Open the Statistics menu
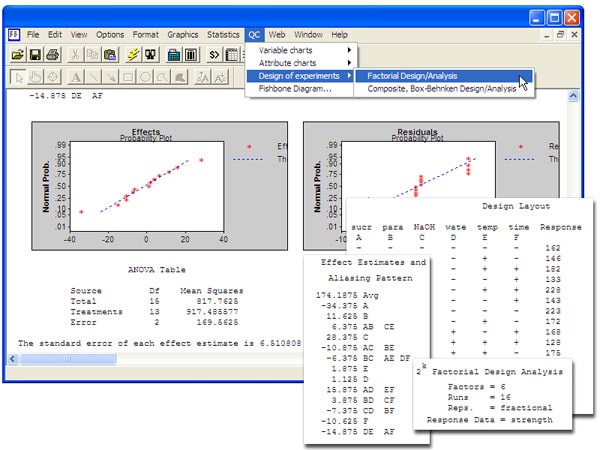Image resolution: width=600 pixels, height=450 pixels. (223, 34)
